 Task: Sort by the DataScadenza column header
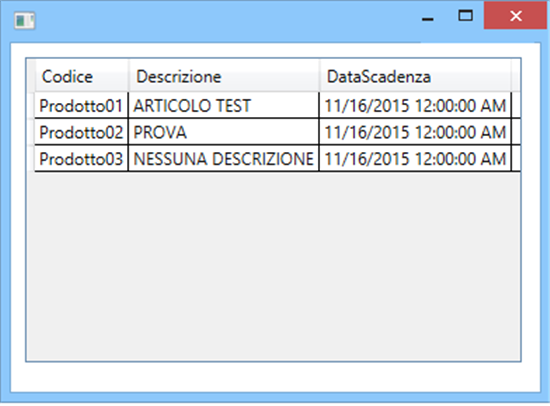pos(415,76)
